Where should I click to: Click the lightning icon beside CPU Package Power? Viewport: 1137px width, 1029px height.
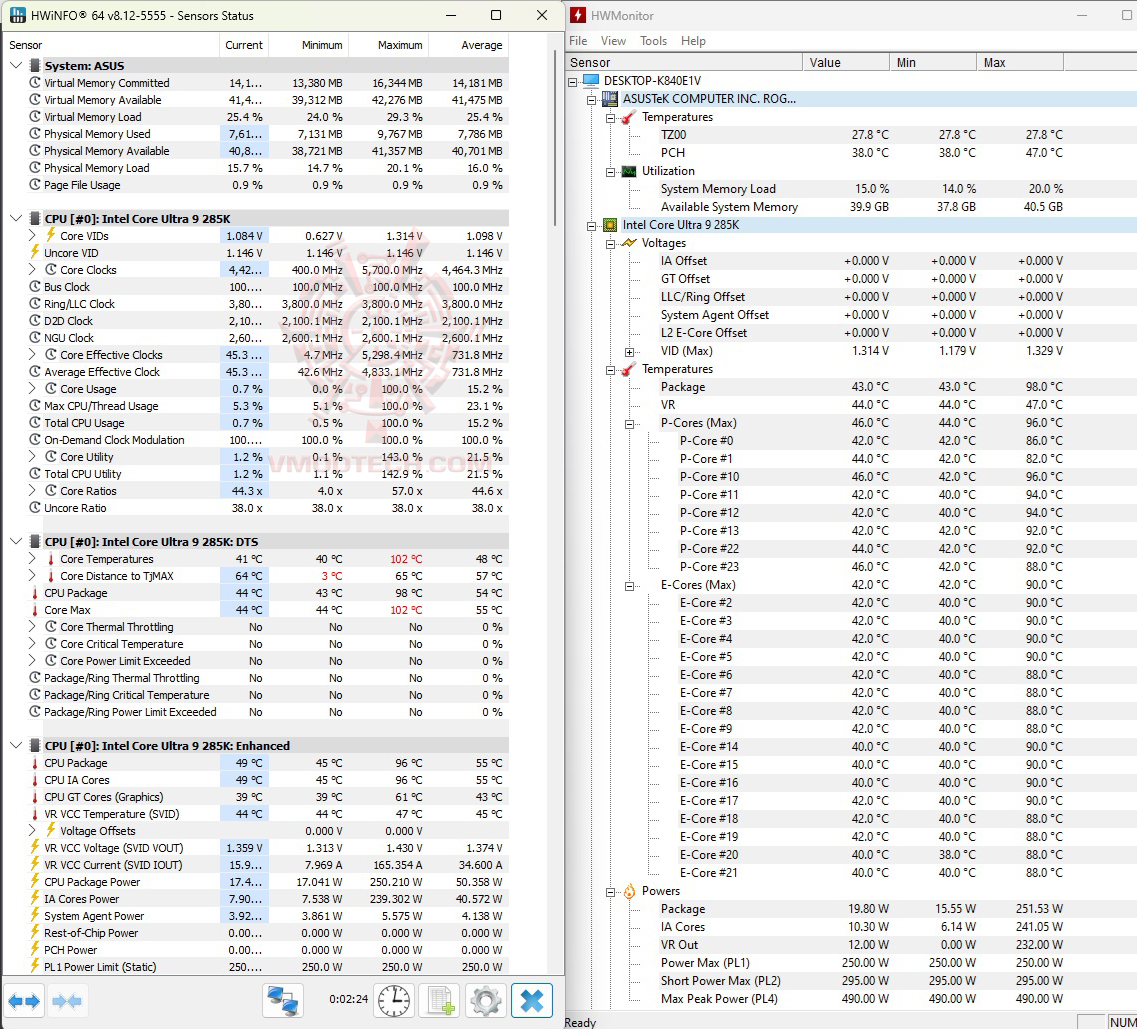click(34, 882)
